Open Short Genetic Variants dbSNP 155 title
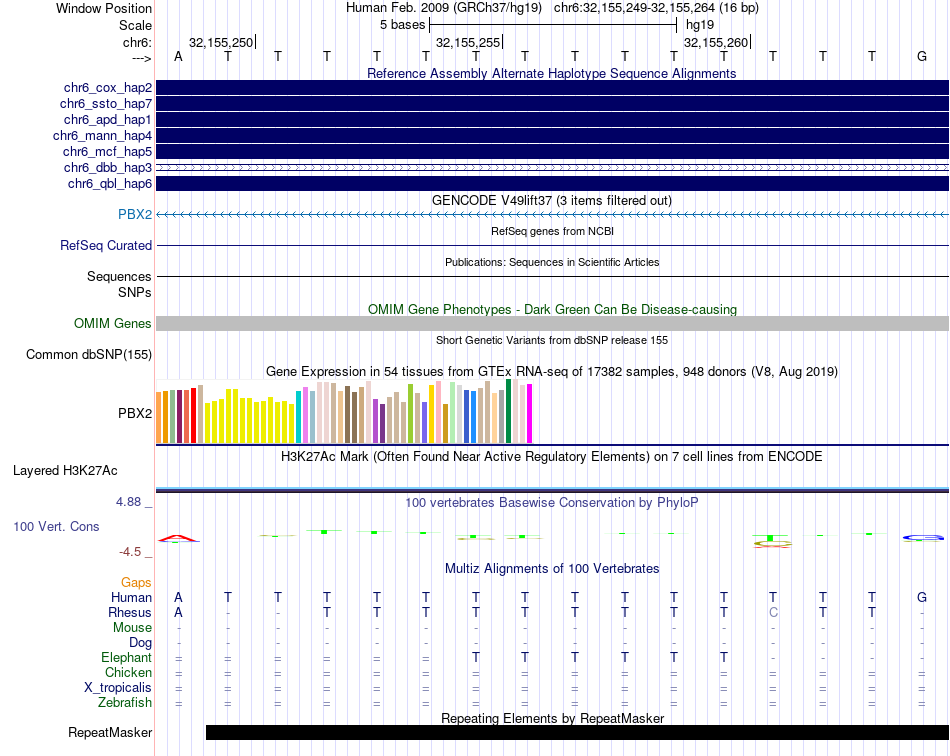The width and height of the screenshot is (950, 756). pos(552,340)
